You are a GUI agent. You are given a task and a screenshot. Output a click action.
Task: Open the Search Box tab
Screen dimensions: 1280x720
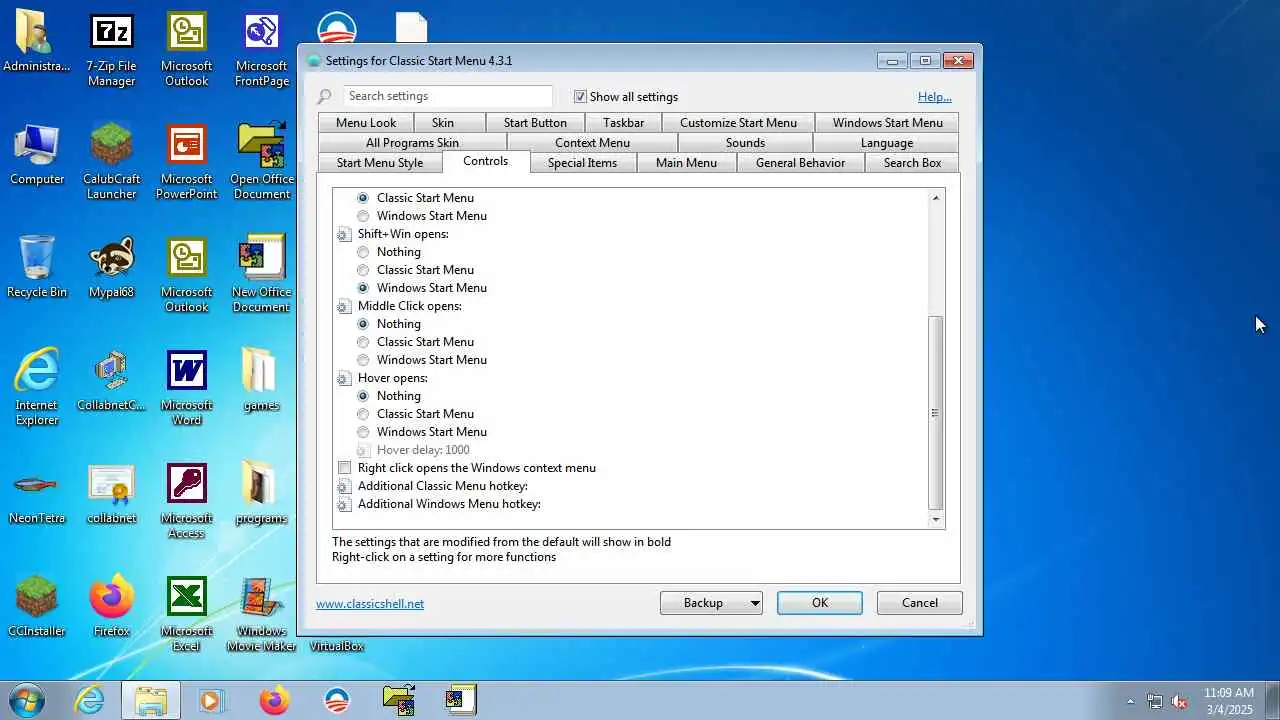[x=912, y=163]
